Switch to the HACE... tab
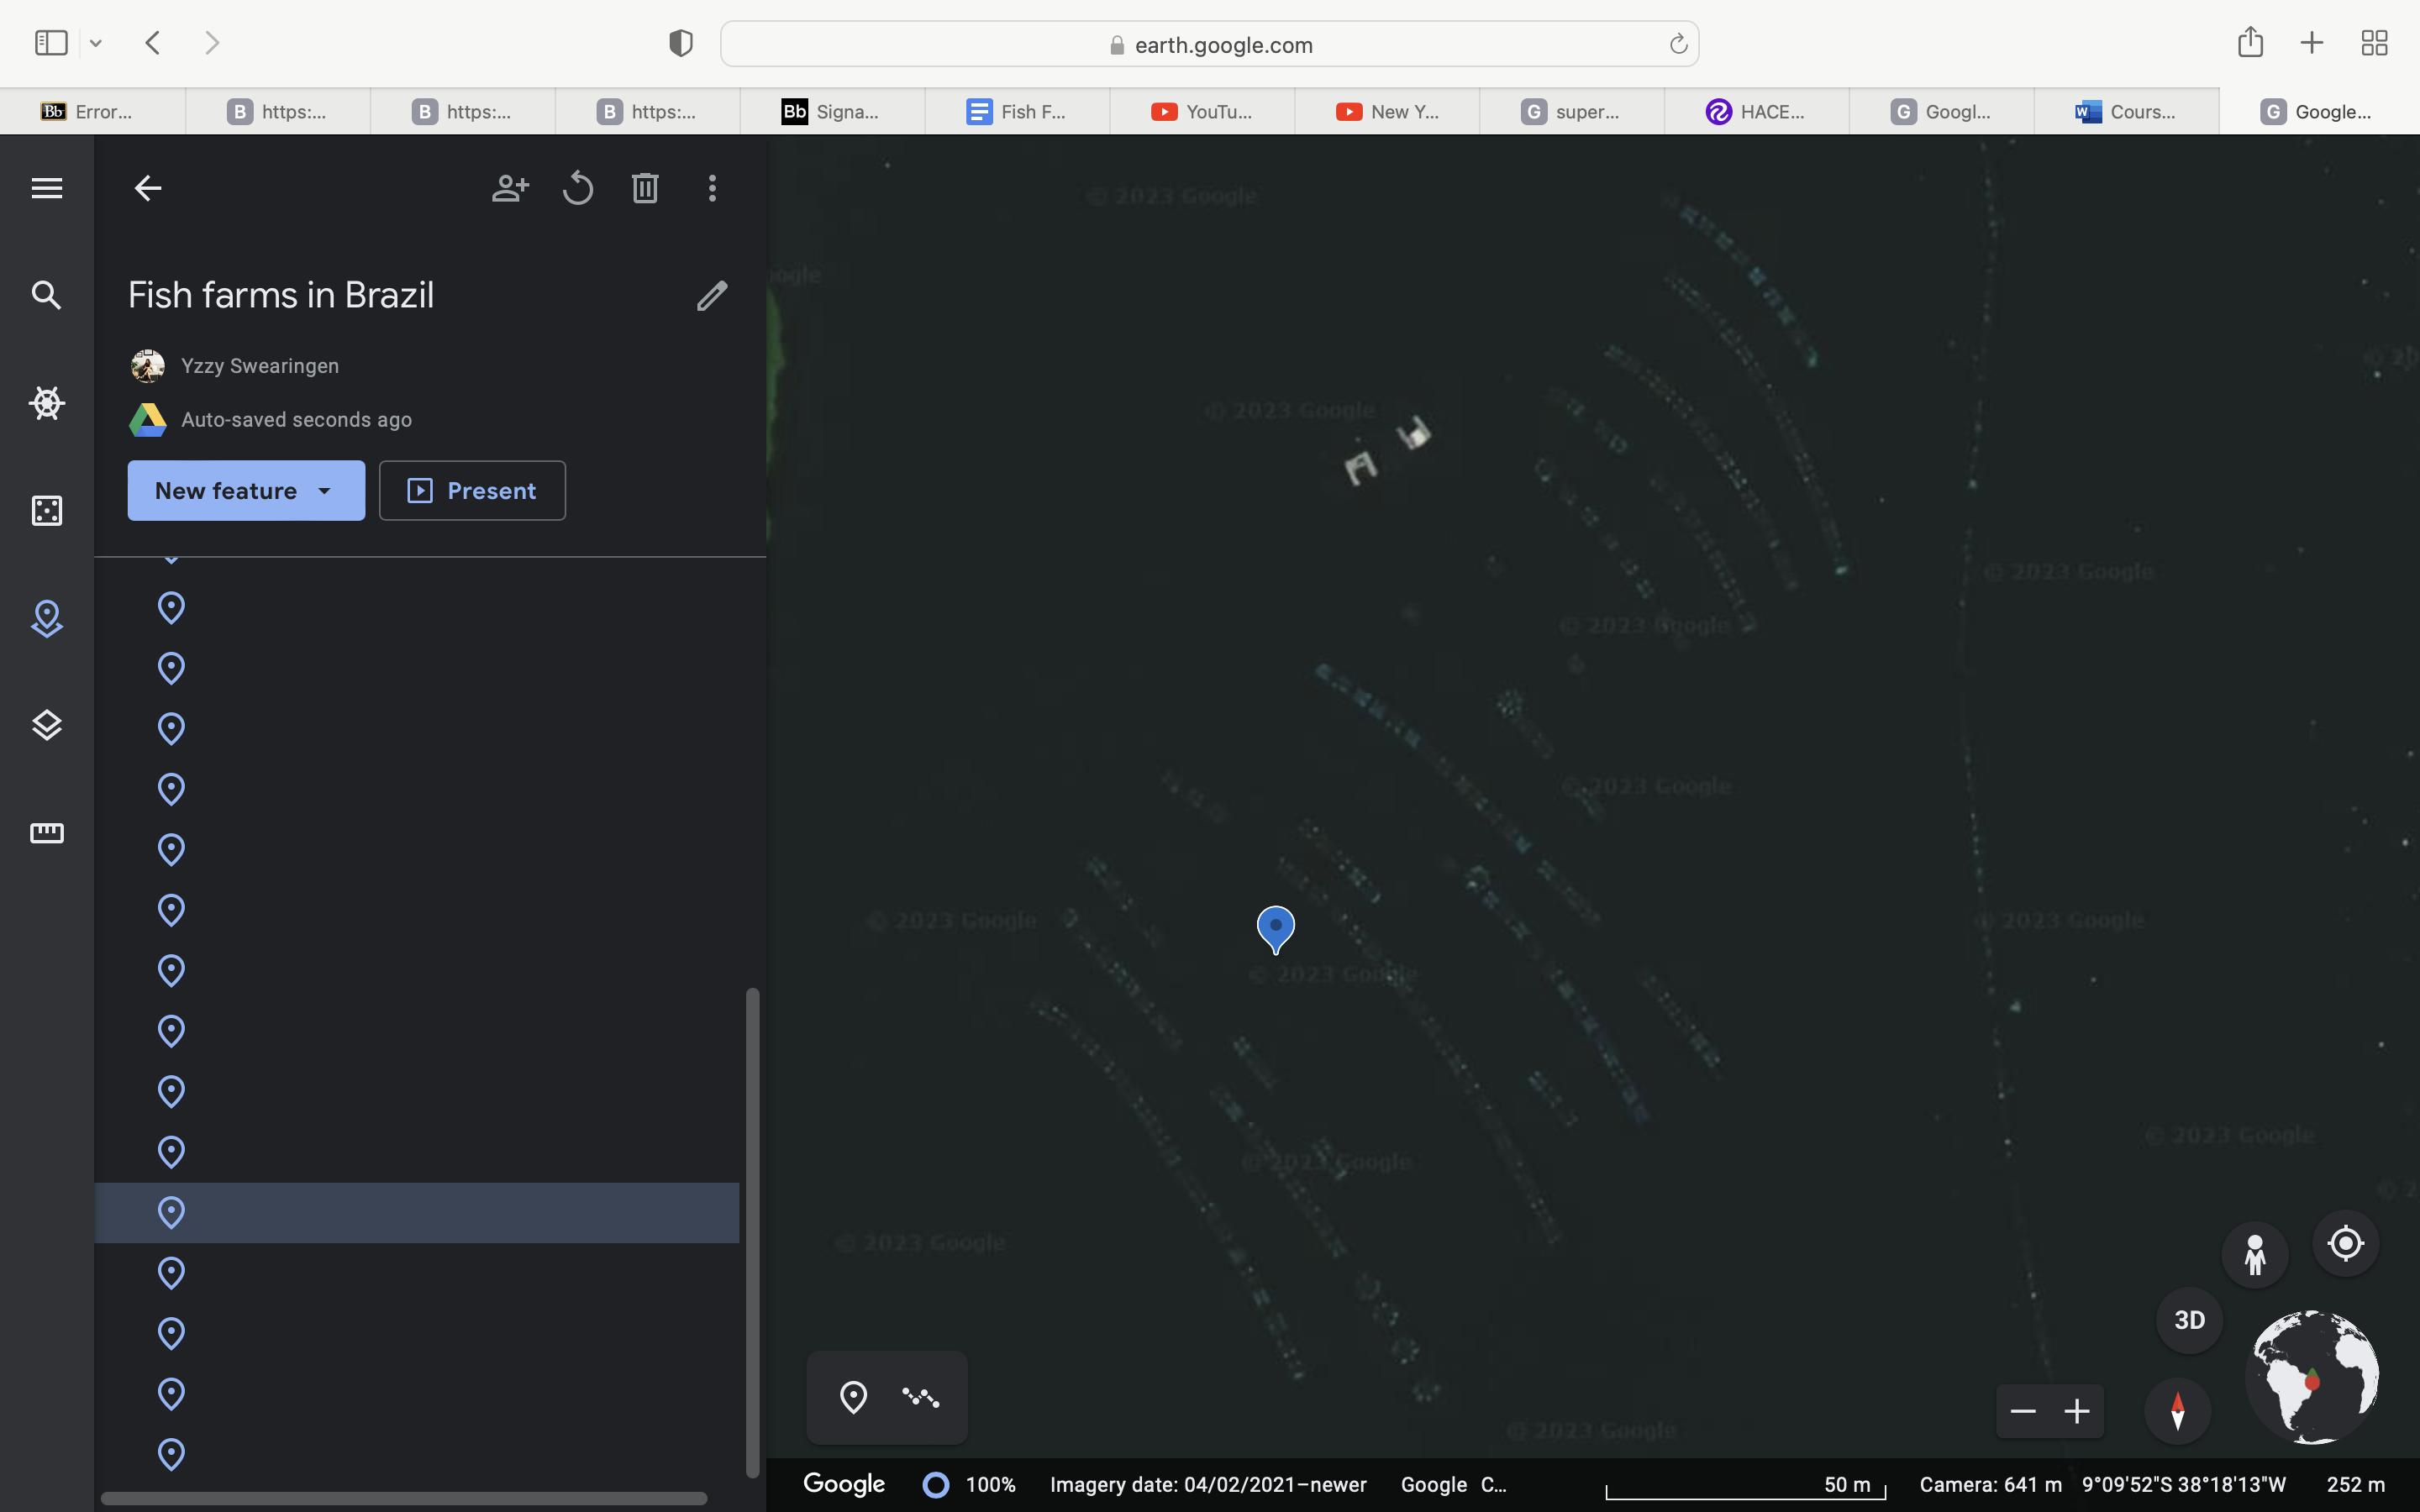The height and width of the screenshot is (1512, 2420). [1757, 112]
